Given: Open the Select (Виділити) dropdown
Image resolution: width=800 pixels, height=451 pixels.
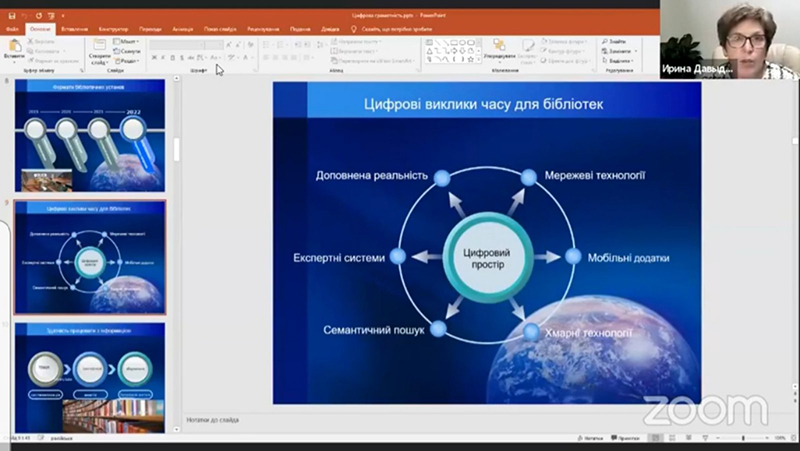Looking at the screenshot, I should click(x=618, y=61).
